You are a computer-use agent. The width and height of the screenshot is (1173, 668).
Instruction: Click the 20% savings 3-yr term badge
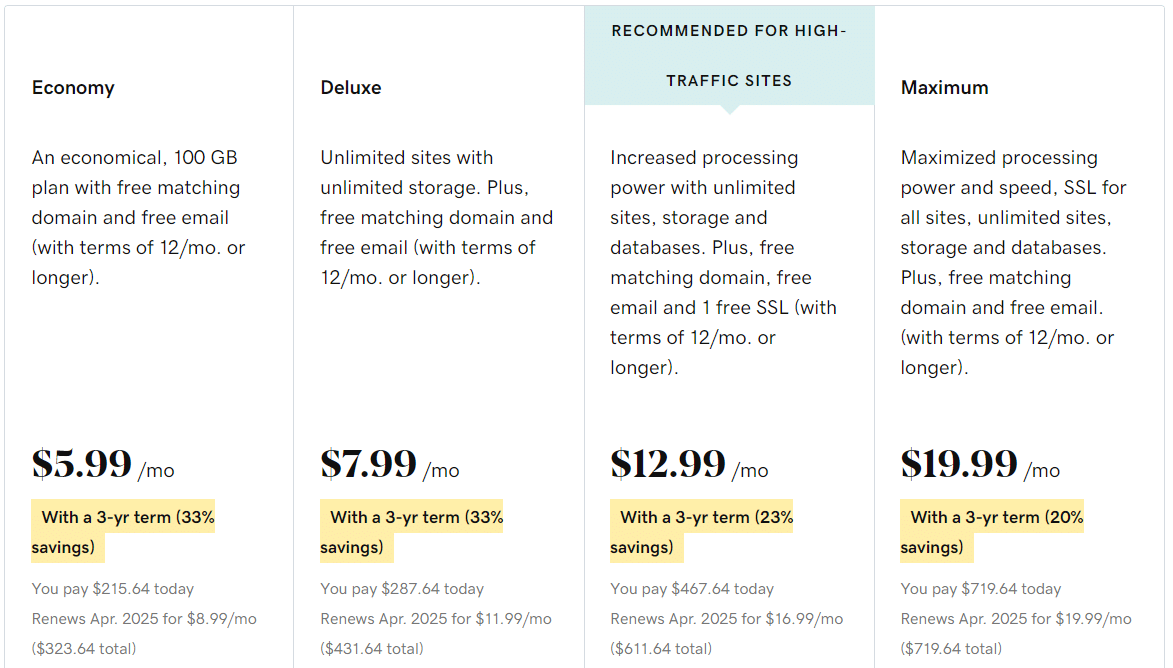(x=992, y=531)
